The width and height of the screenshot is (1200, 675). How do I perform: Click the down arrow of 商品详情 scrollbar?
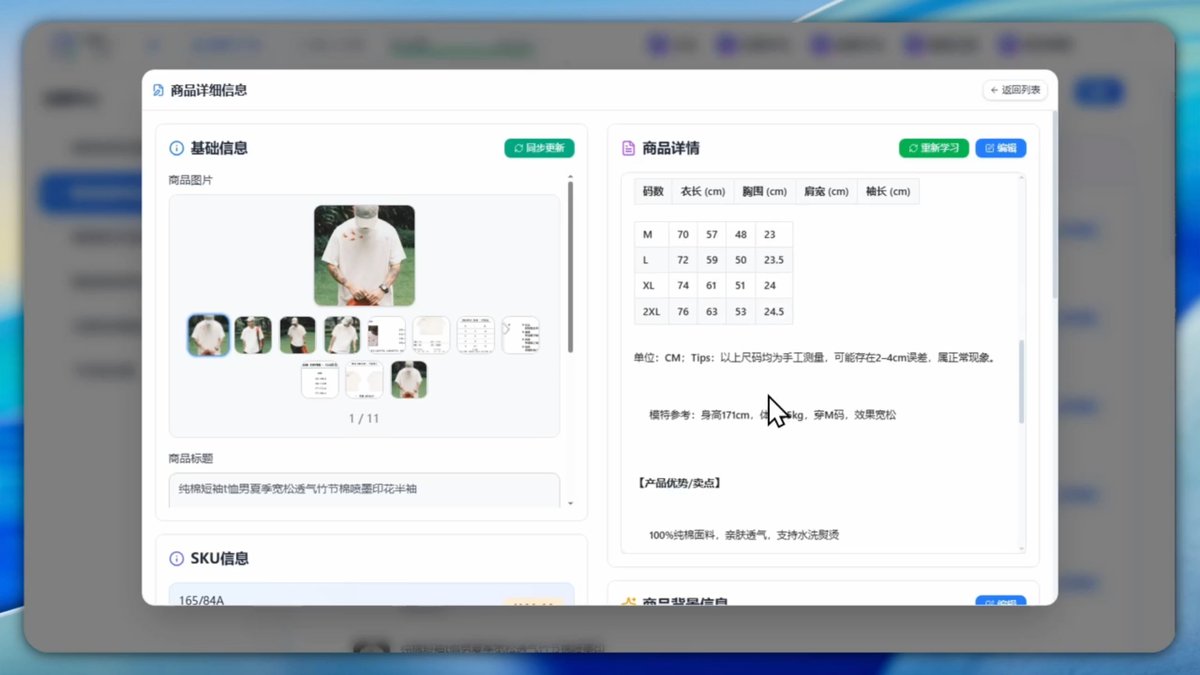pyautogui.click(x=1021, y=548)
